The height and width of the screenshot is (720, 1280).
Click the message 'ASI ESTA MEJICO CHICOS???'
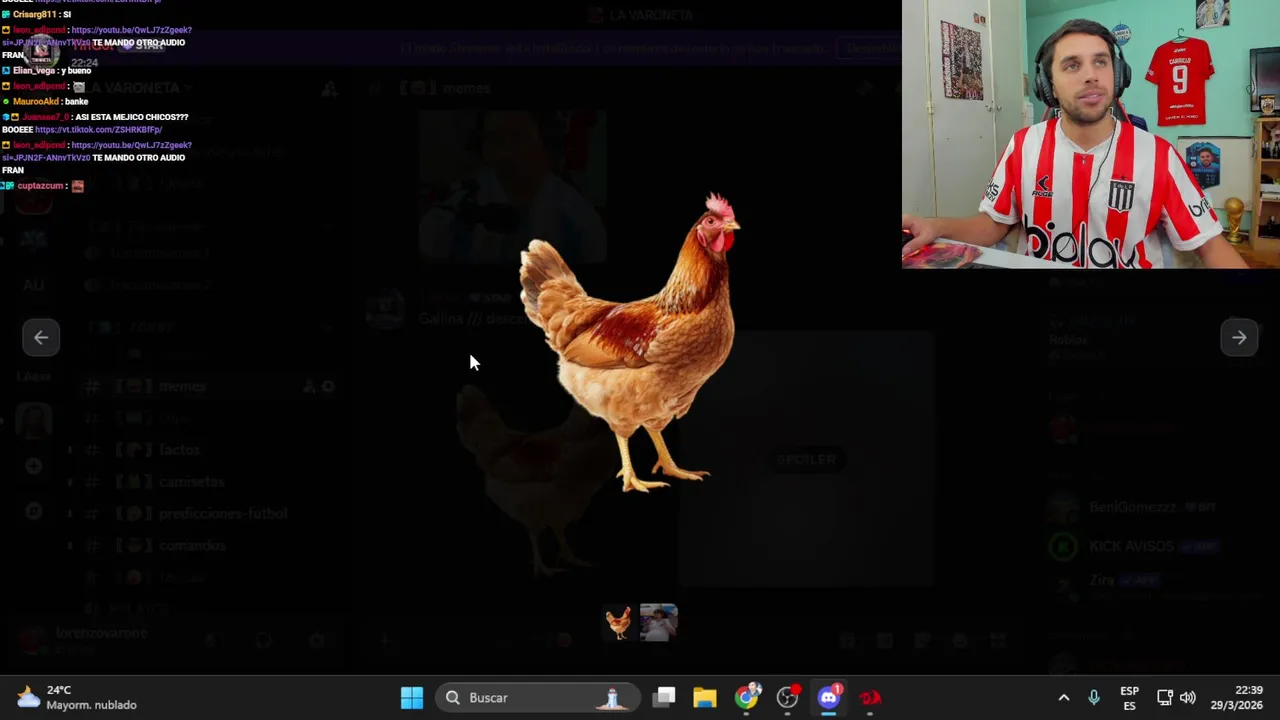tap(132, 118)
